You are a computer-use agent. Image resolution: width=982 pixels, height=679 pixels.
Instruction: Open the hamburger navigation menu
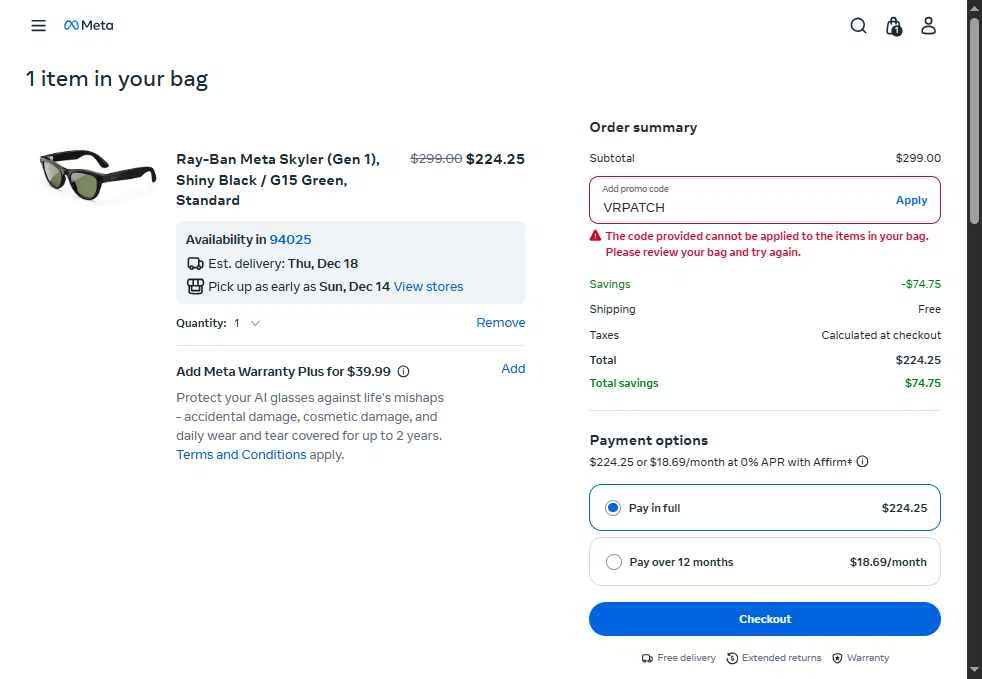tap(38, 26)
